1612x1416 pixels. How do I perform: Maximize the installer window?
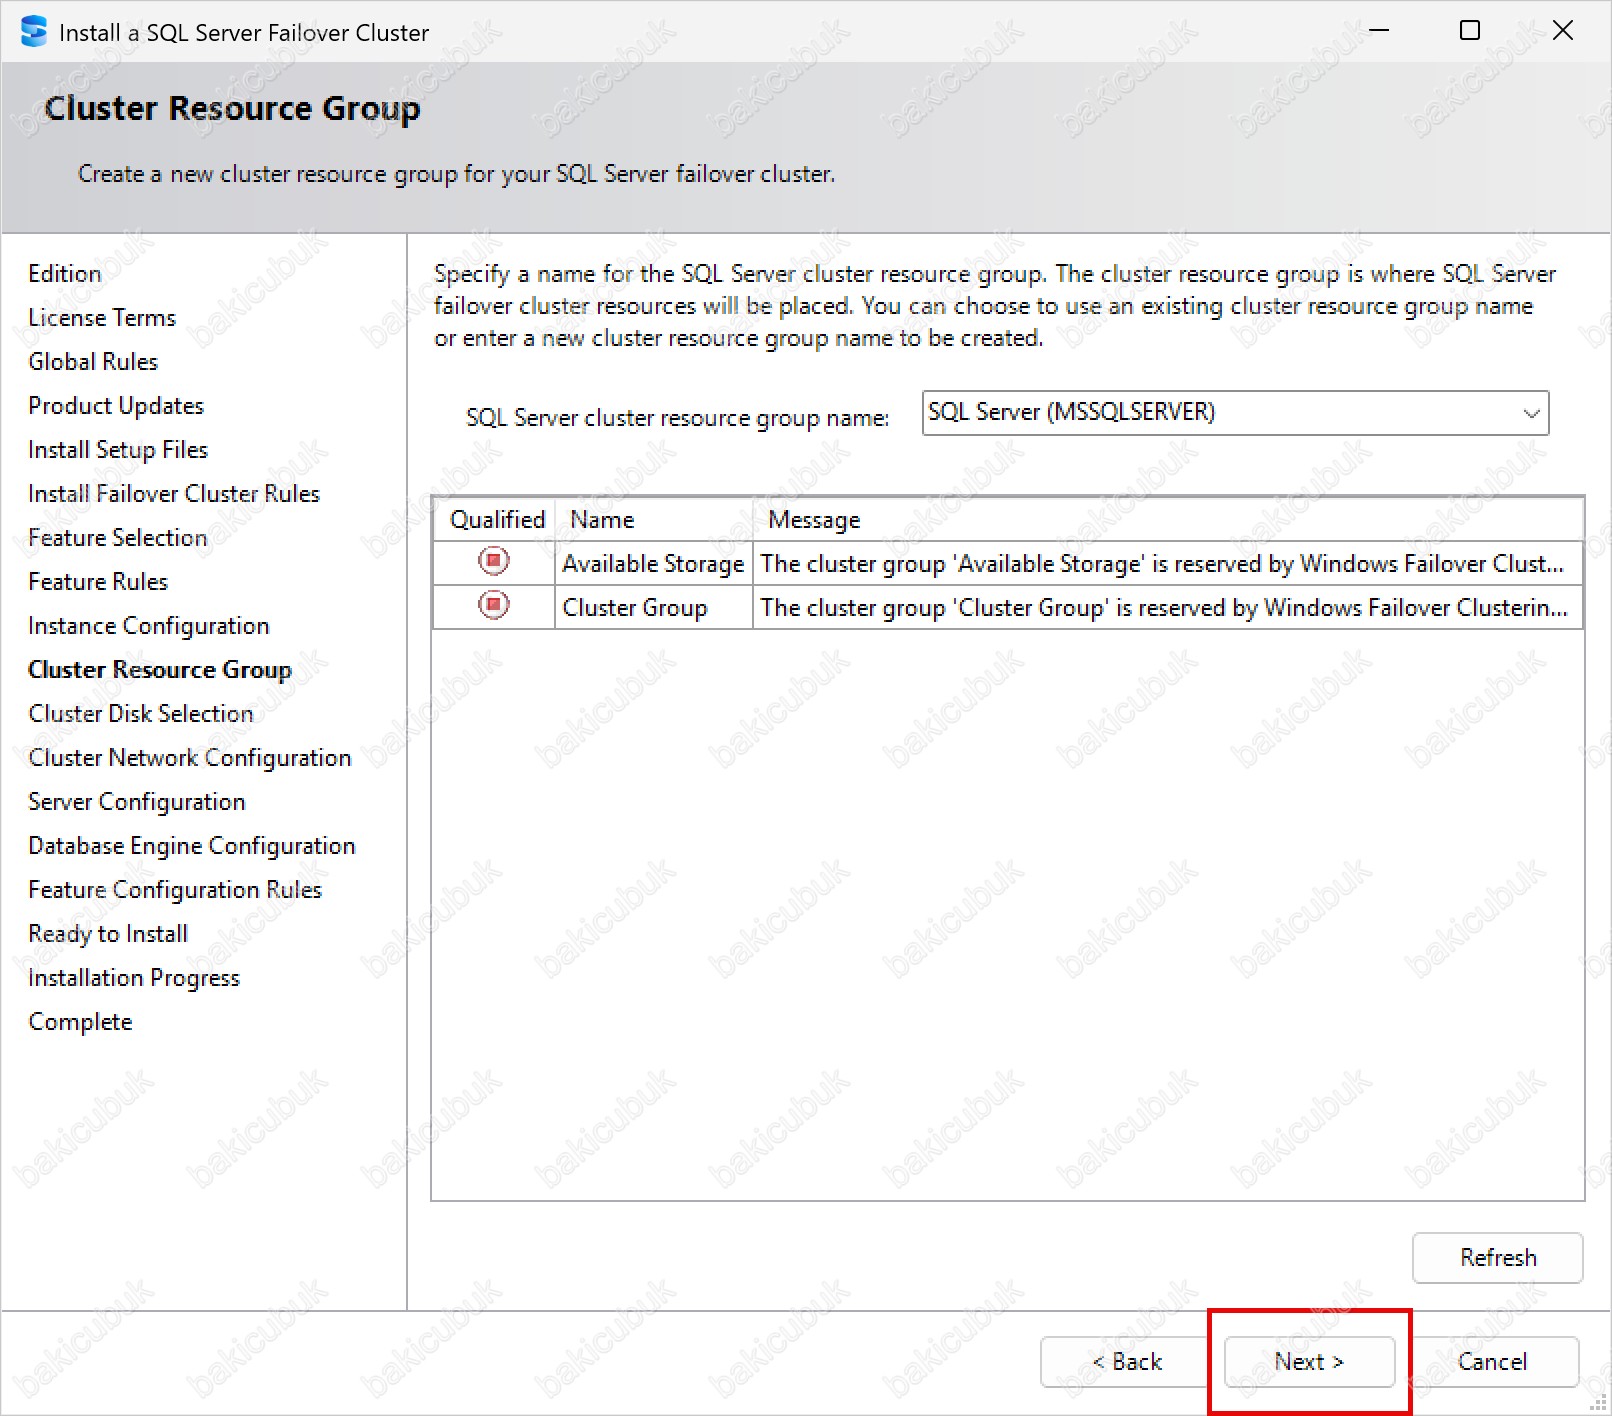pyautogui.click(x=1469, y=31)
